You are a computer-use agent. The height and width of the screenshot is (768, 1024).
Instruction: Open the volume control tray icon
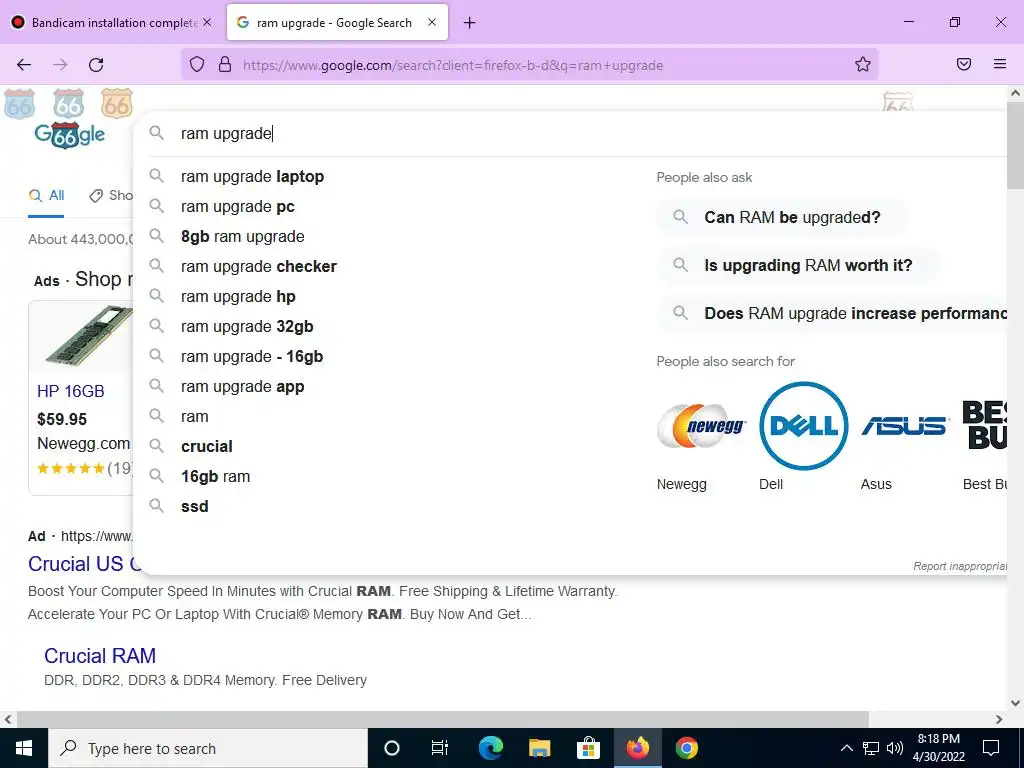[895, 748]
